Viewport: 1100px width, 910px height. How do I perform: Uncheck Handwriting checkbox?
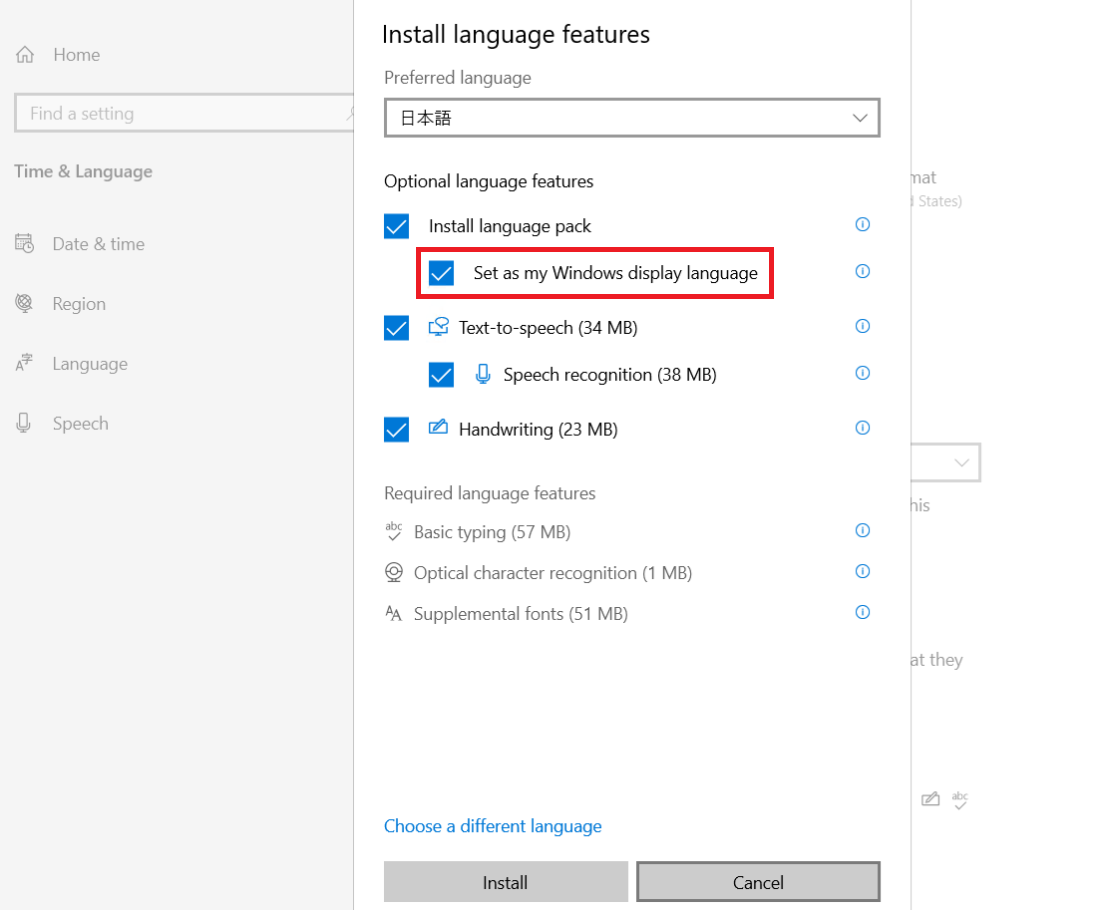point(396,429)
